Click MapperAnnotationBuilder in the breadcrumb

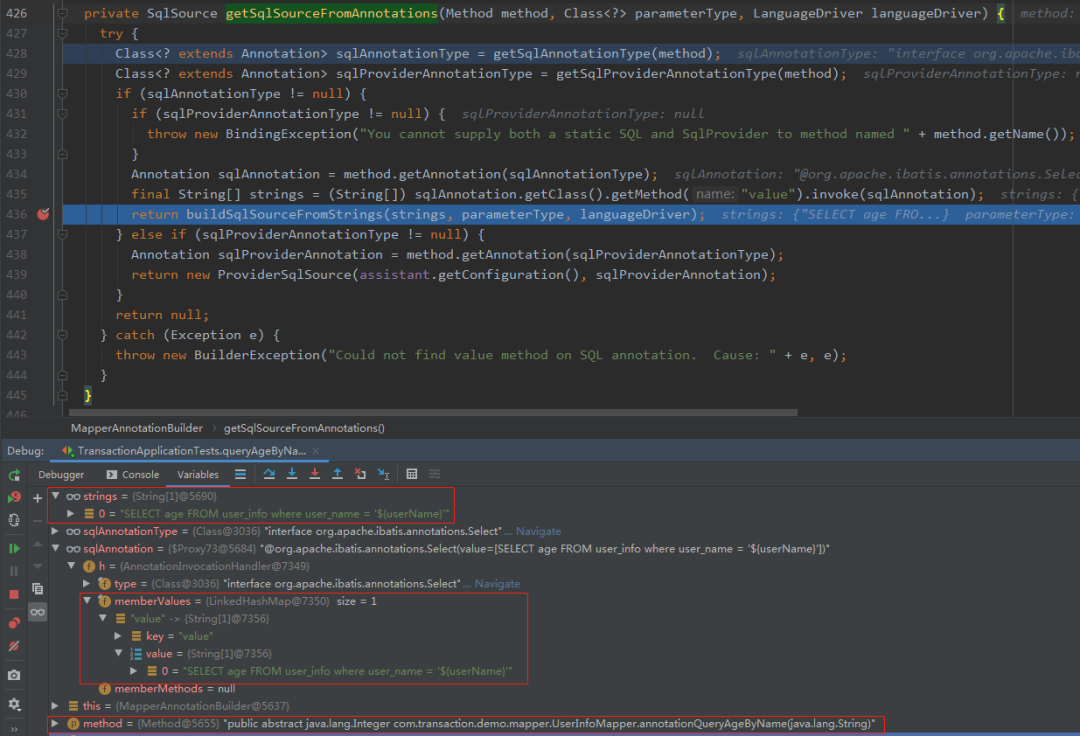(x=136, y=428)
